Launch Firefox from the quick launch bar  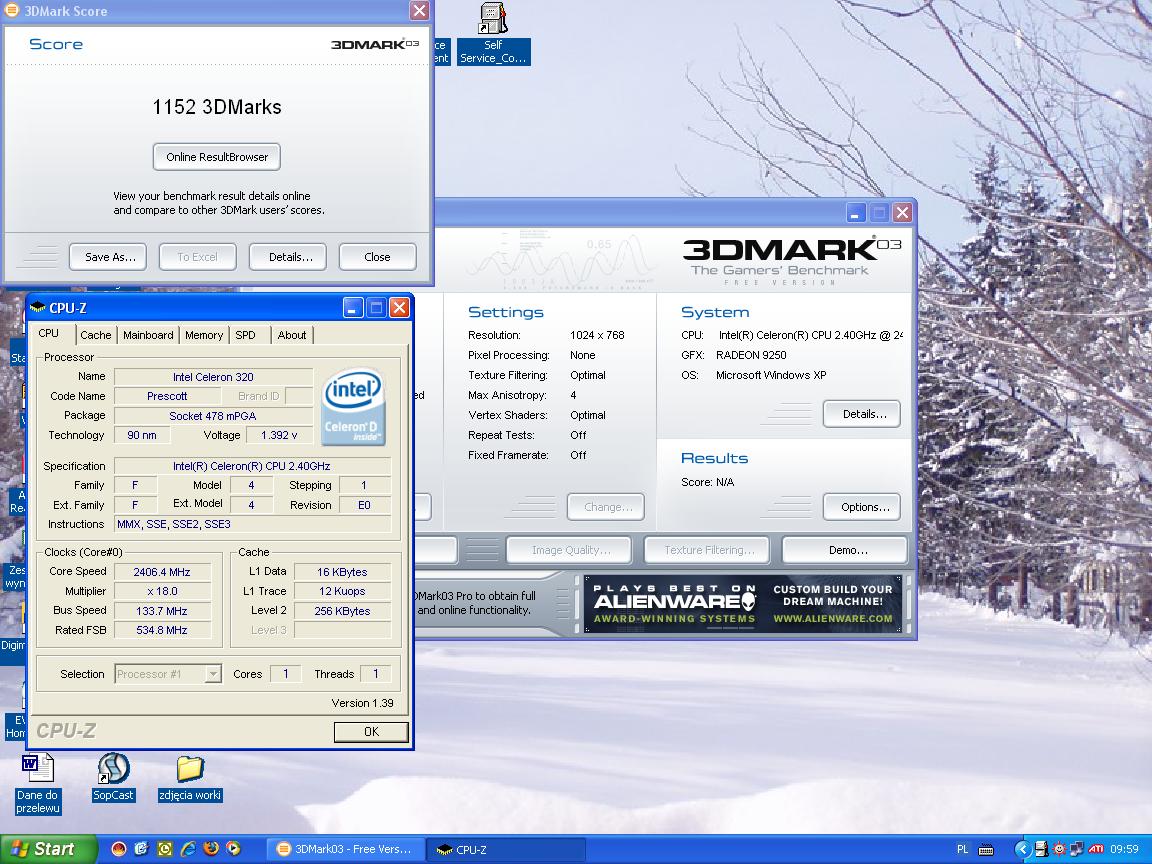[211, 849]
